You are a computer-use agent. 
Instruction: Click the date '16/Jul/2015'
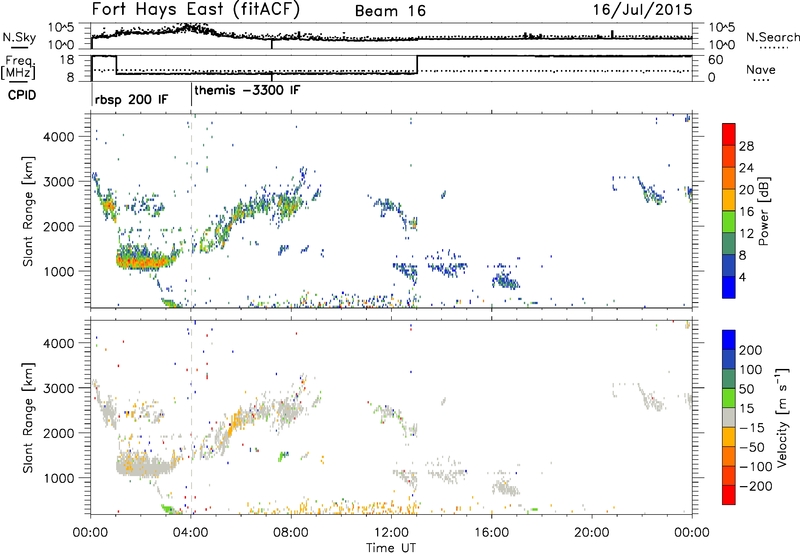642,10
